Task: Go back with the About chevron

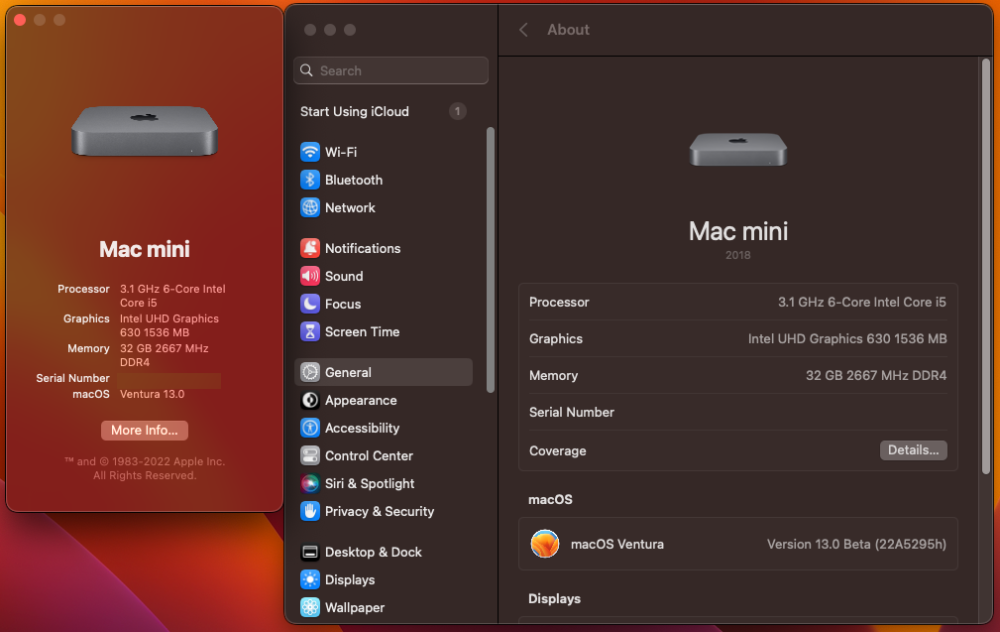Action: click(524, 29)
